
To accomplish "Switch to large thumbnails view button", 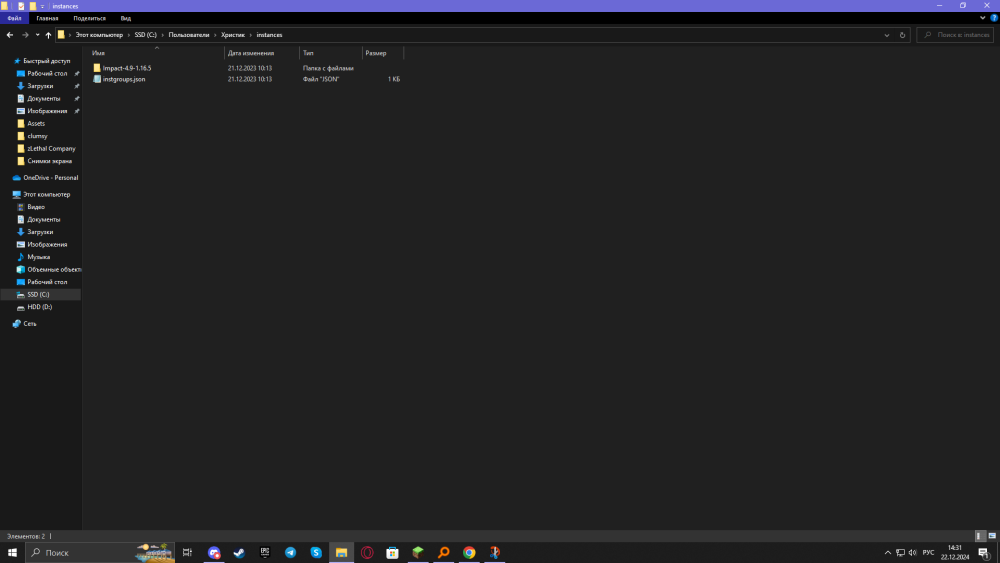I will point(992,536).
